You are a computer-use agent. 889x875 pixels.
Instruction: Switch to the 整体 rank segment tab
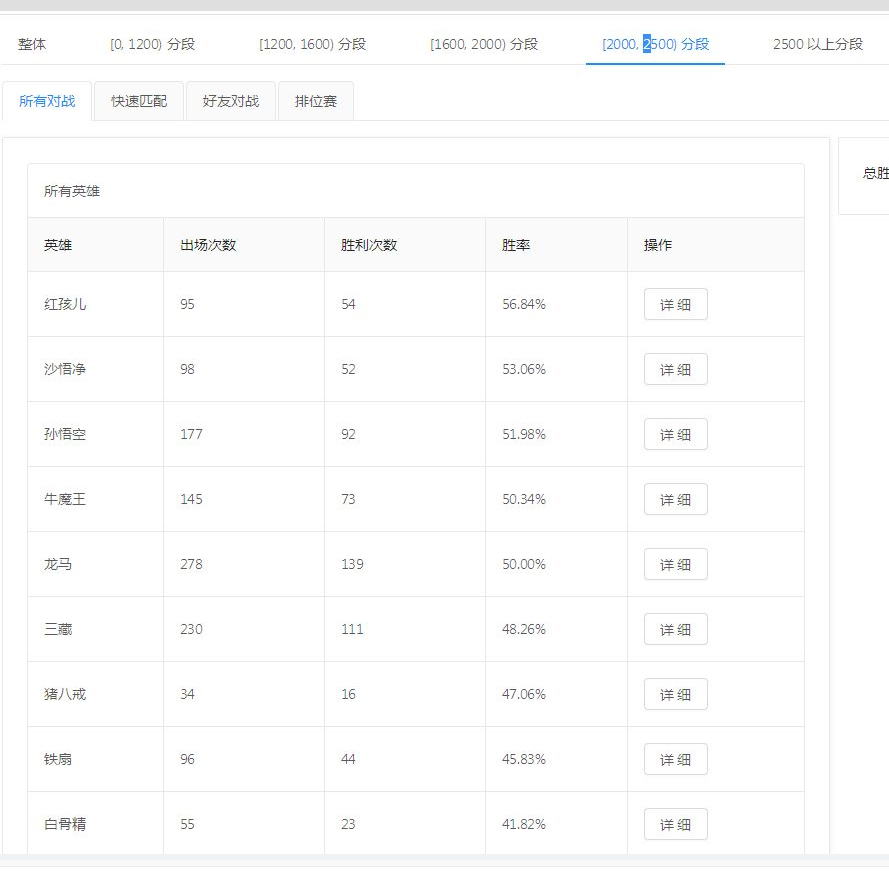pyautogui.click(x=32, y=44)
